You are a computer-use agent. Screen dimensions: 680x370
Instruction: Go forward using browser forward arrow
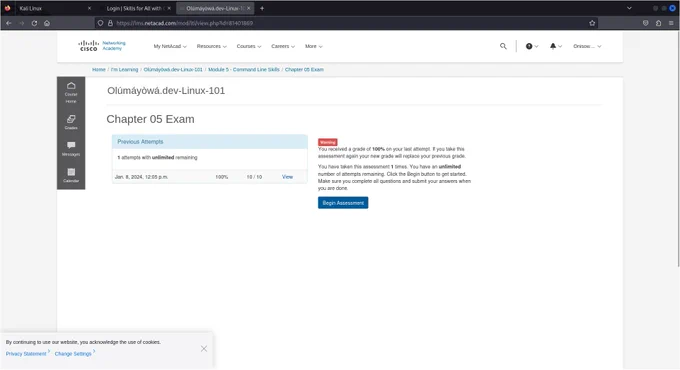[x=21, y=23]
